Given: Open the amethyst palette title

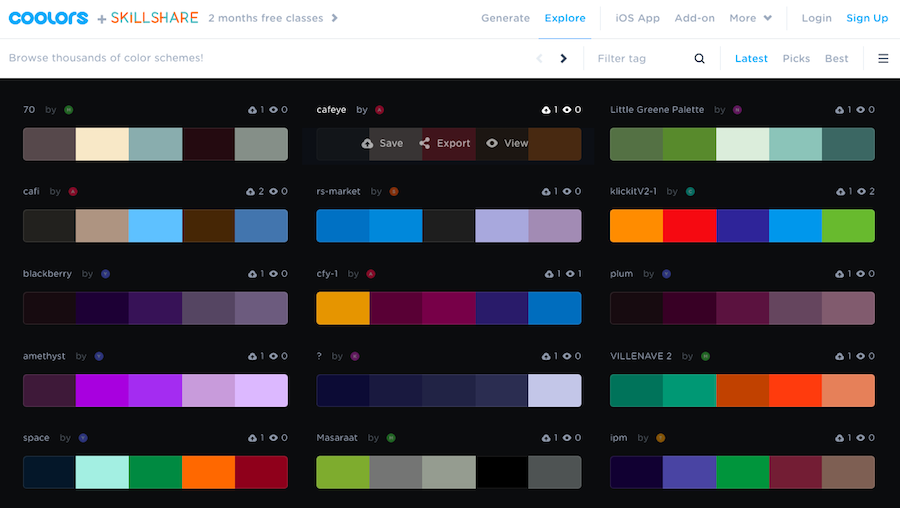Looking at the screenshot, I should point(44,356).
